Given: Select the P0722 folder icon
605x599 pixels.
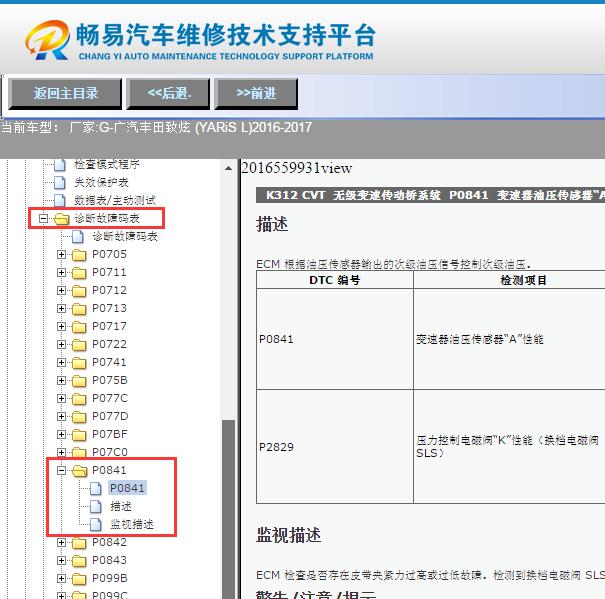Looking at the screenshot, I should pos(79,345).
